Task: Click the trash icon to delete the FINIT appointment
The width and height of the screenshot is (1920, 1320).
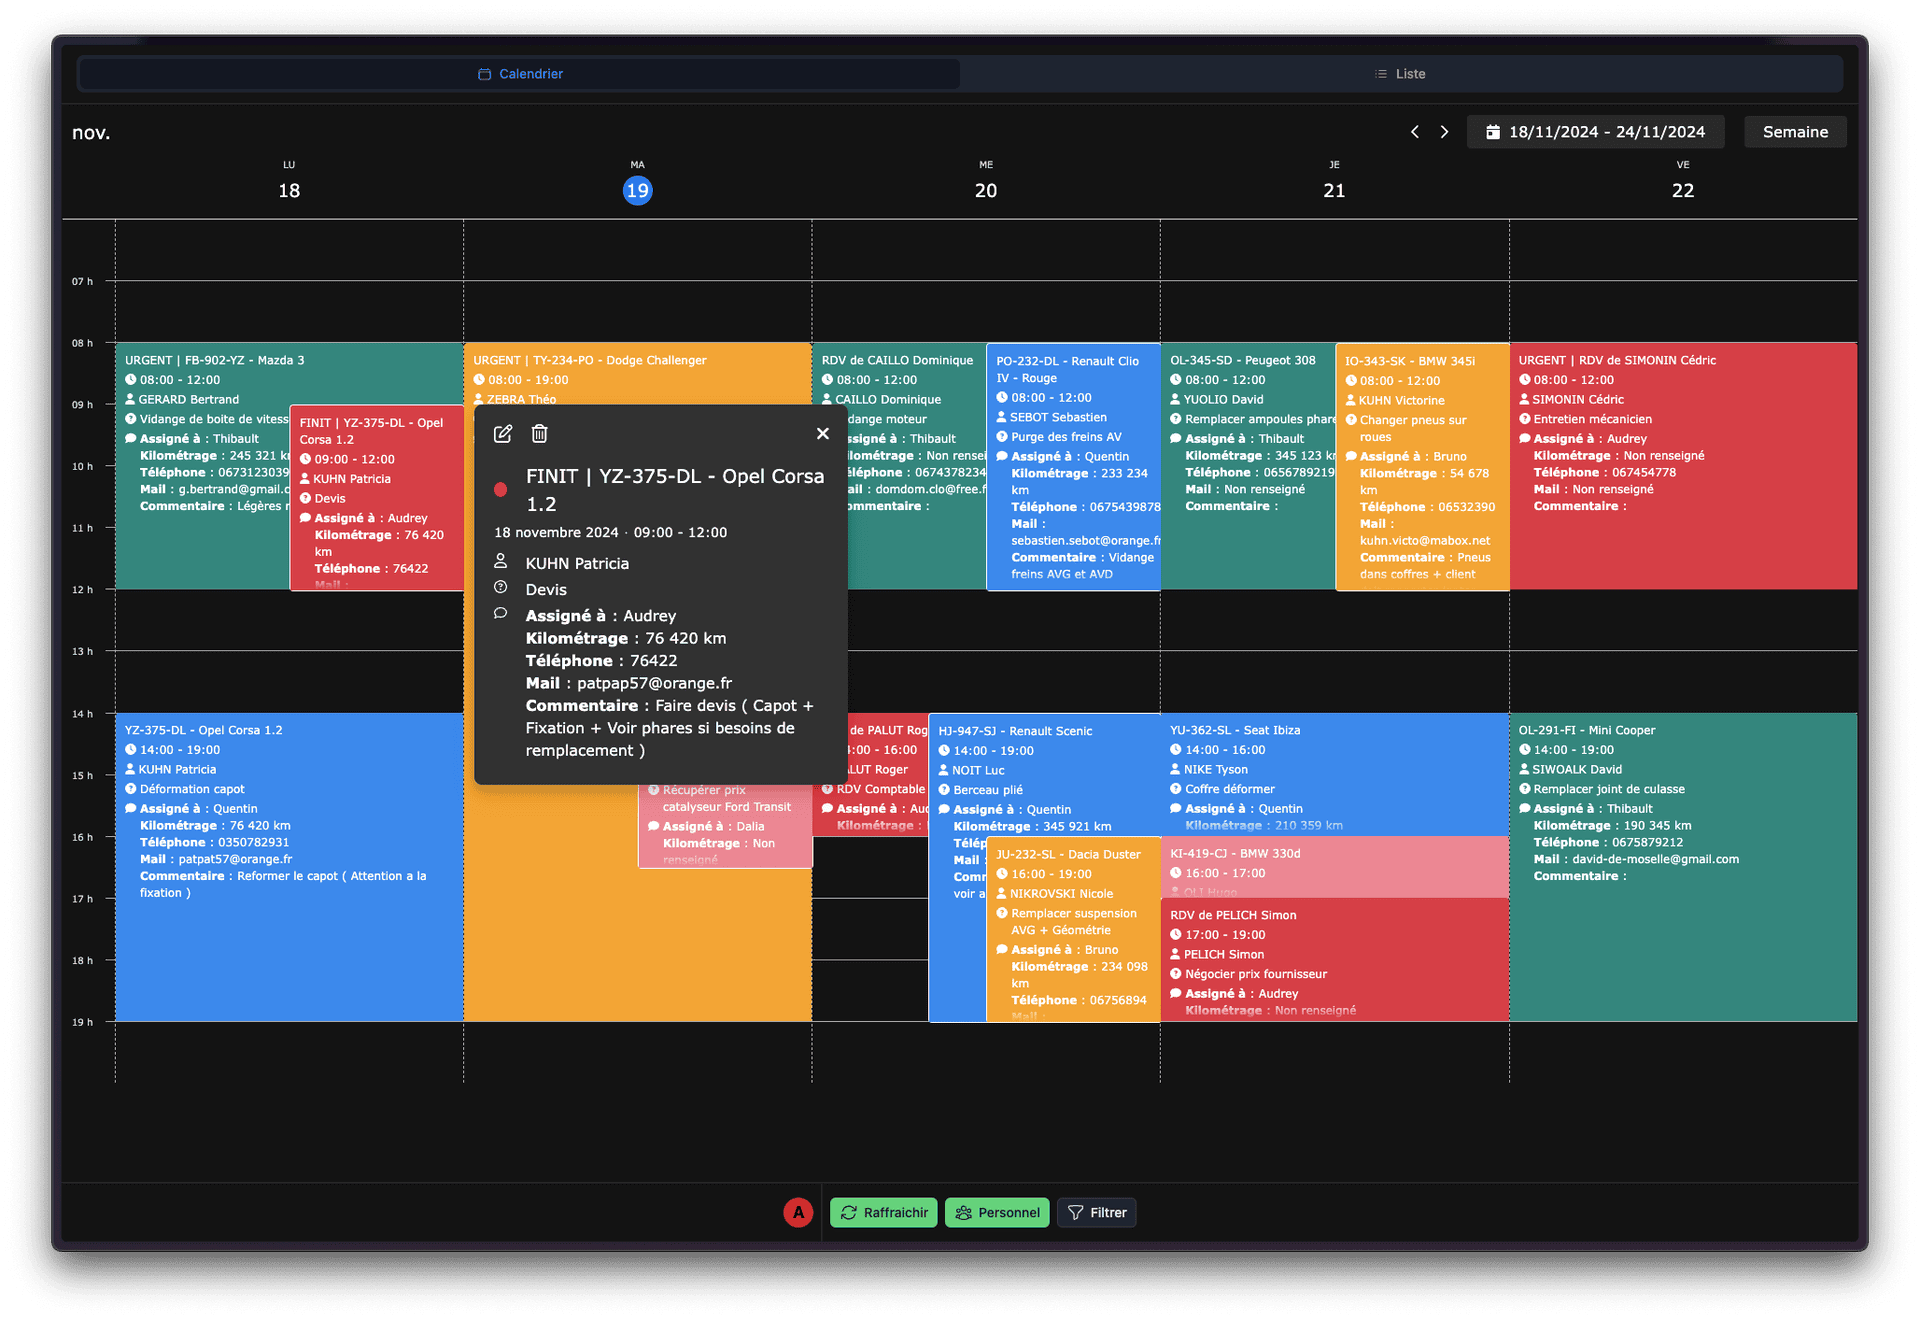Action: coord(539,434)
